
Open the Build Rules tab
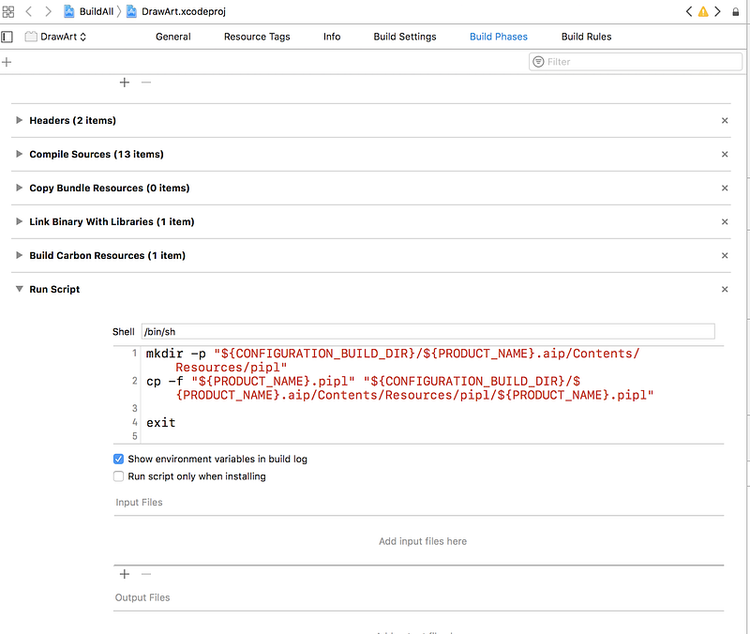(586, 37)
